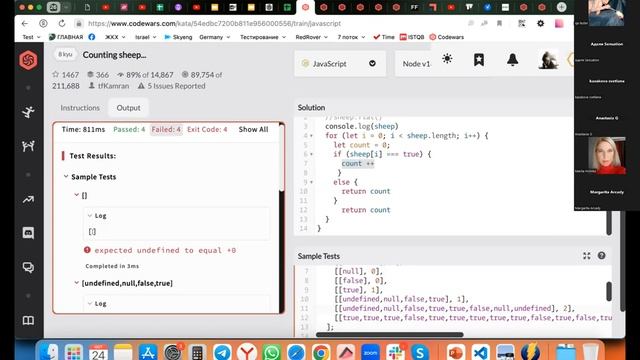Open Zoom app from the Dock

(x=370, y=352)
